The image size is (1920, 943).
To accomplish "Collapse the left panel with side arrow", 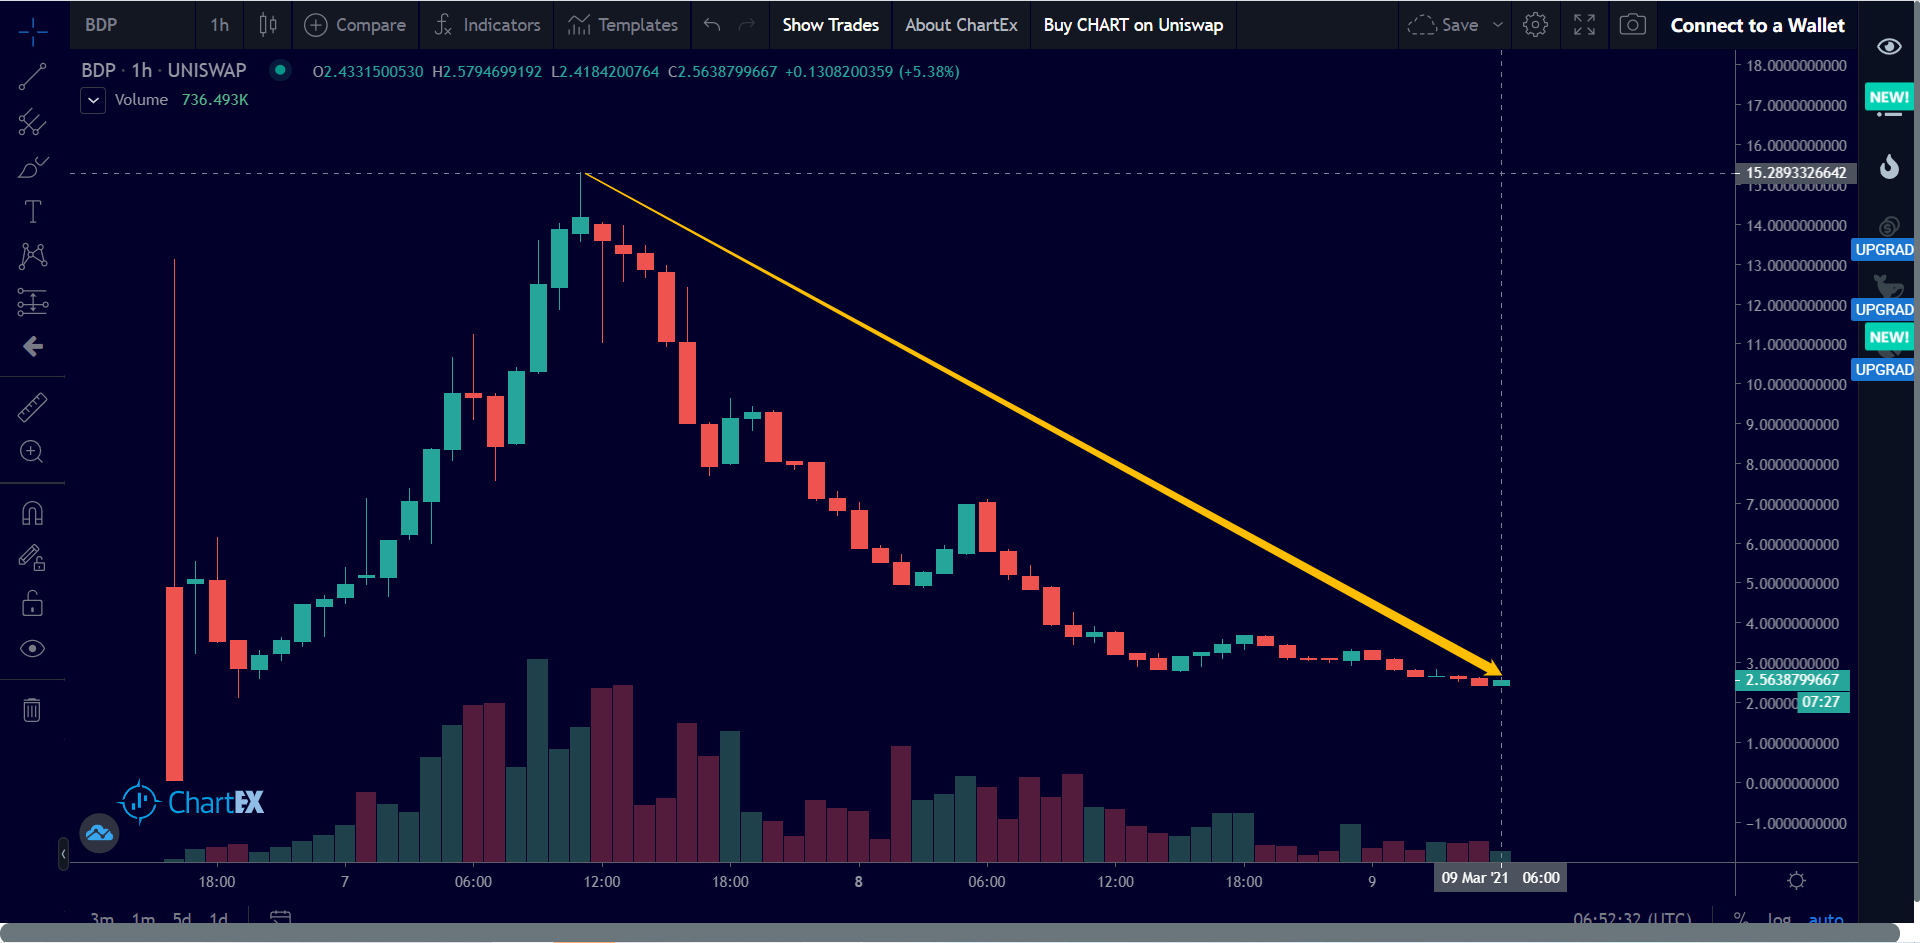I will 63,854.
